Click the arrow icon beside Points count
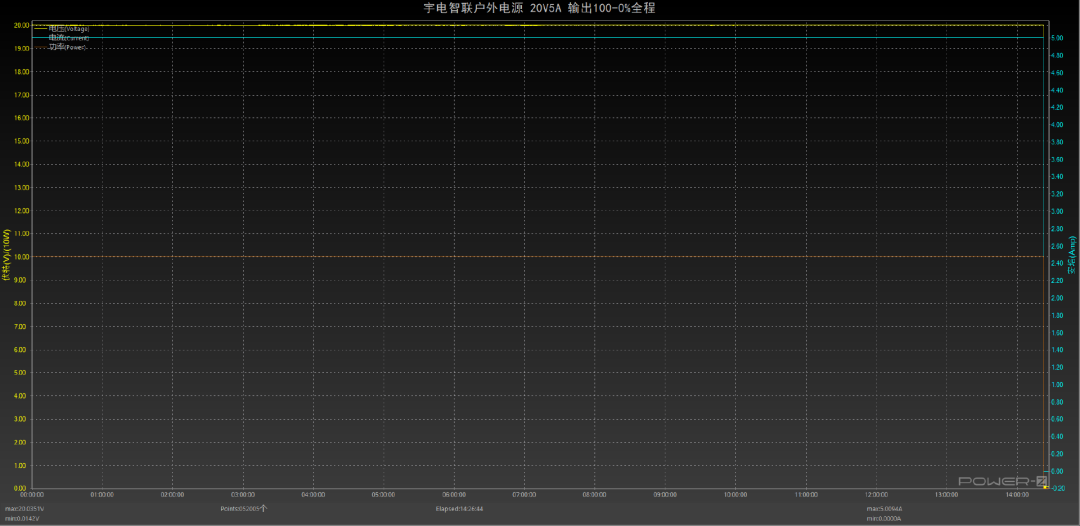Image resolution: width=1080 pixels, height=526 pixels. pos(264,509)
